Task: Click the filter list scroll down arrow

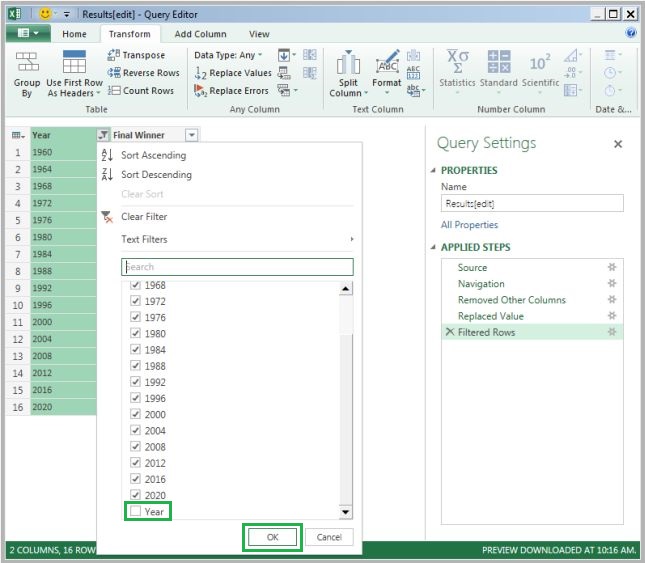Action: click(x=346, y=512)
